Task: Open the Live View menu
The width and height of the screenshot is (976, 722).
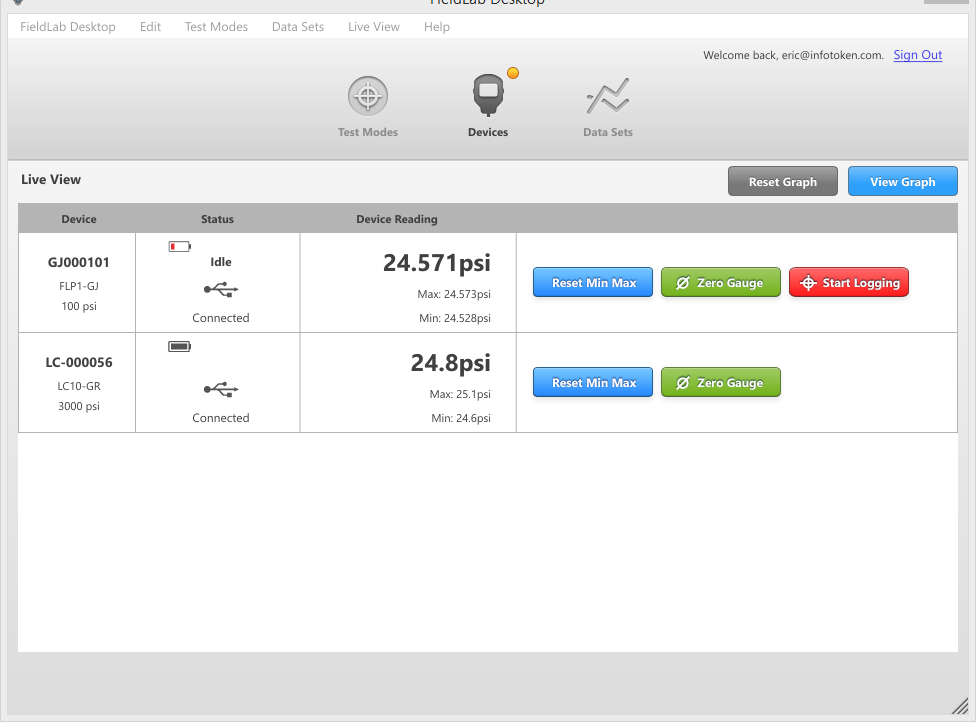Action: 373,27
